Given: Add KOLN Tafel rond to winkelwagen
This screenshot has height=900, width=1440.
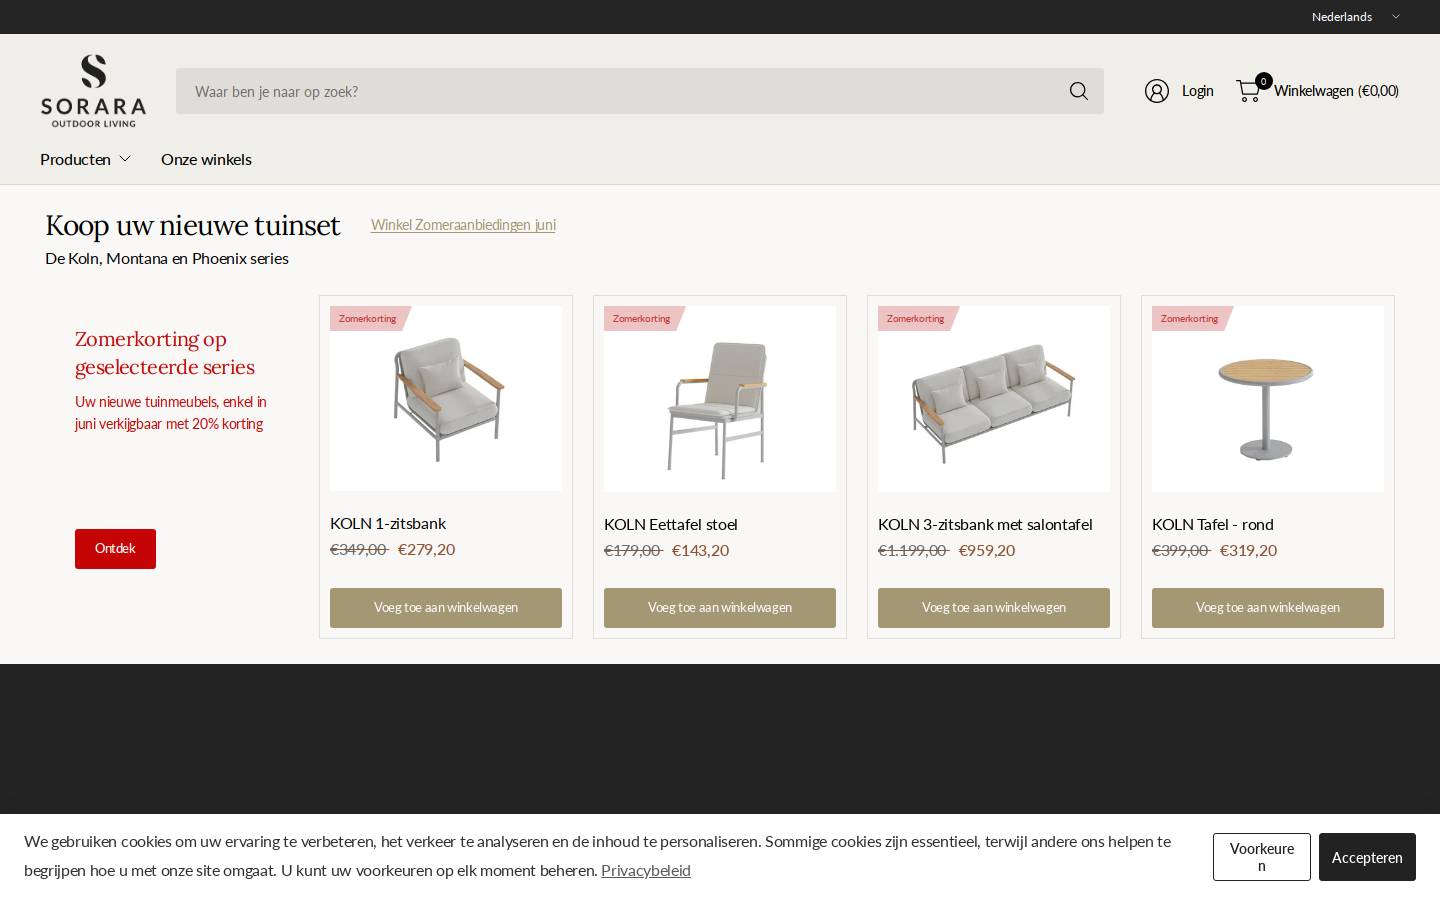Looking at the screenshot, I should [x=1268, y=608].
